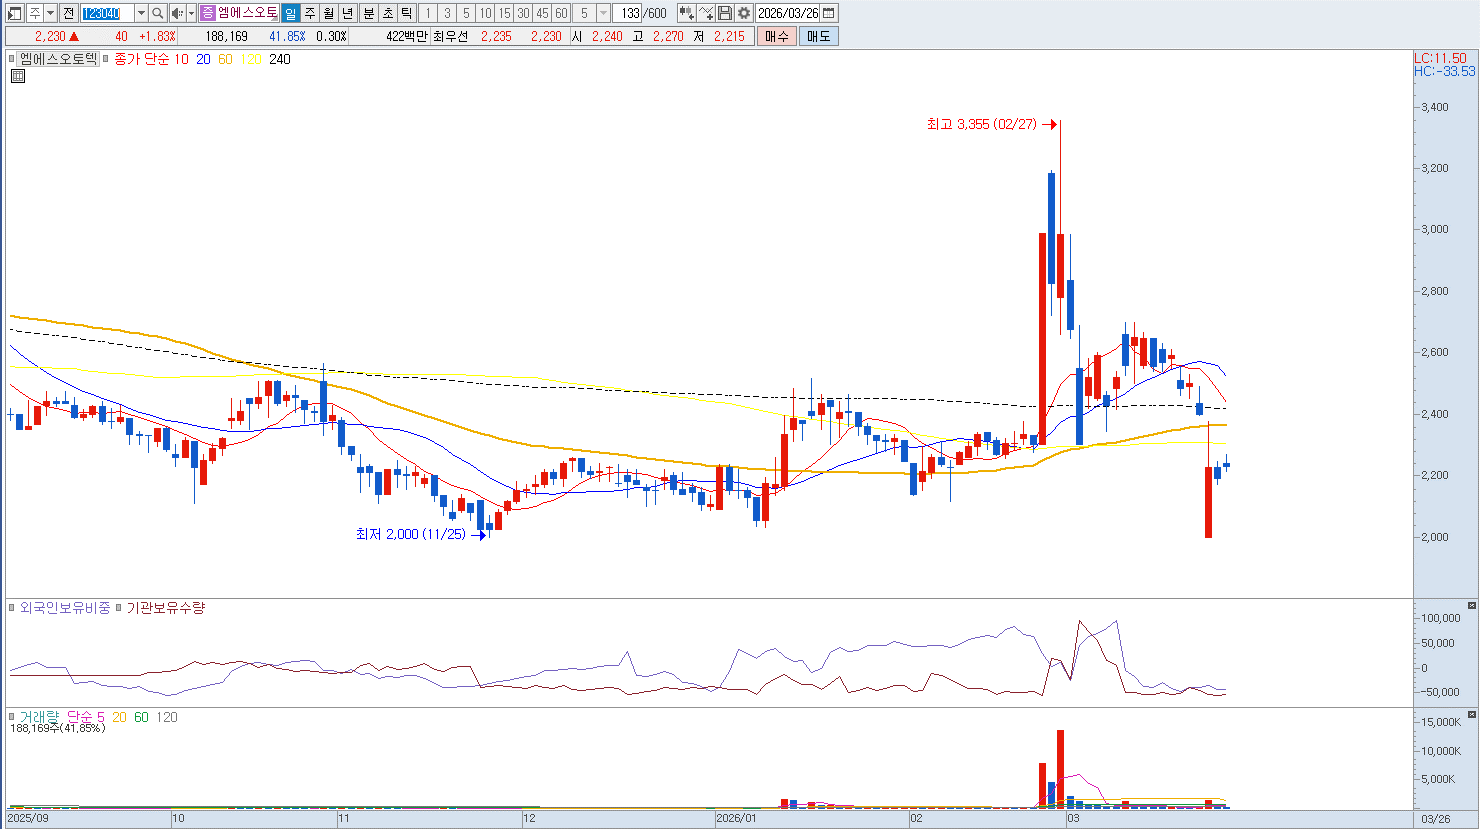Viewport: 1480px width, 829px height.
Task: Open the stock code history dropdown
Action: pos(140,13)
